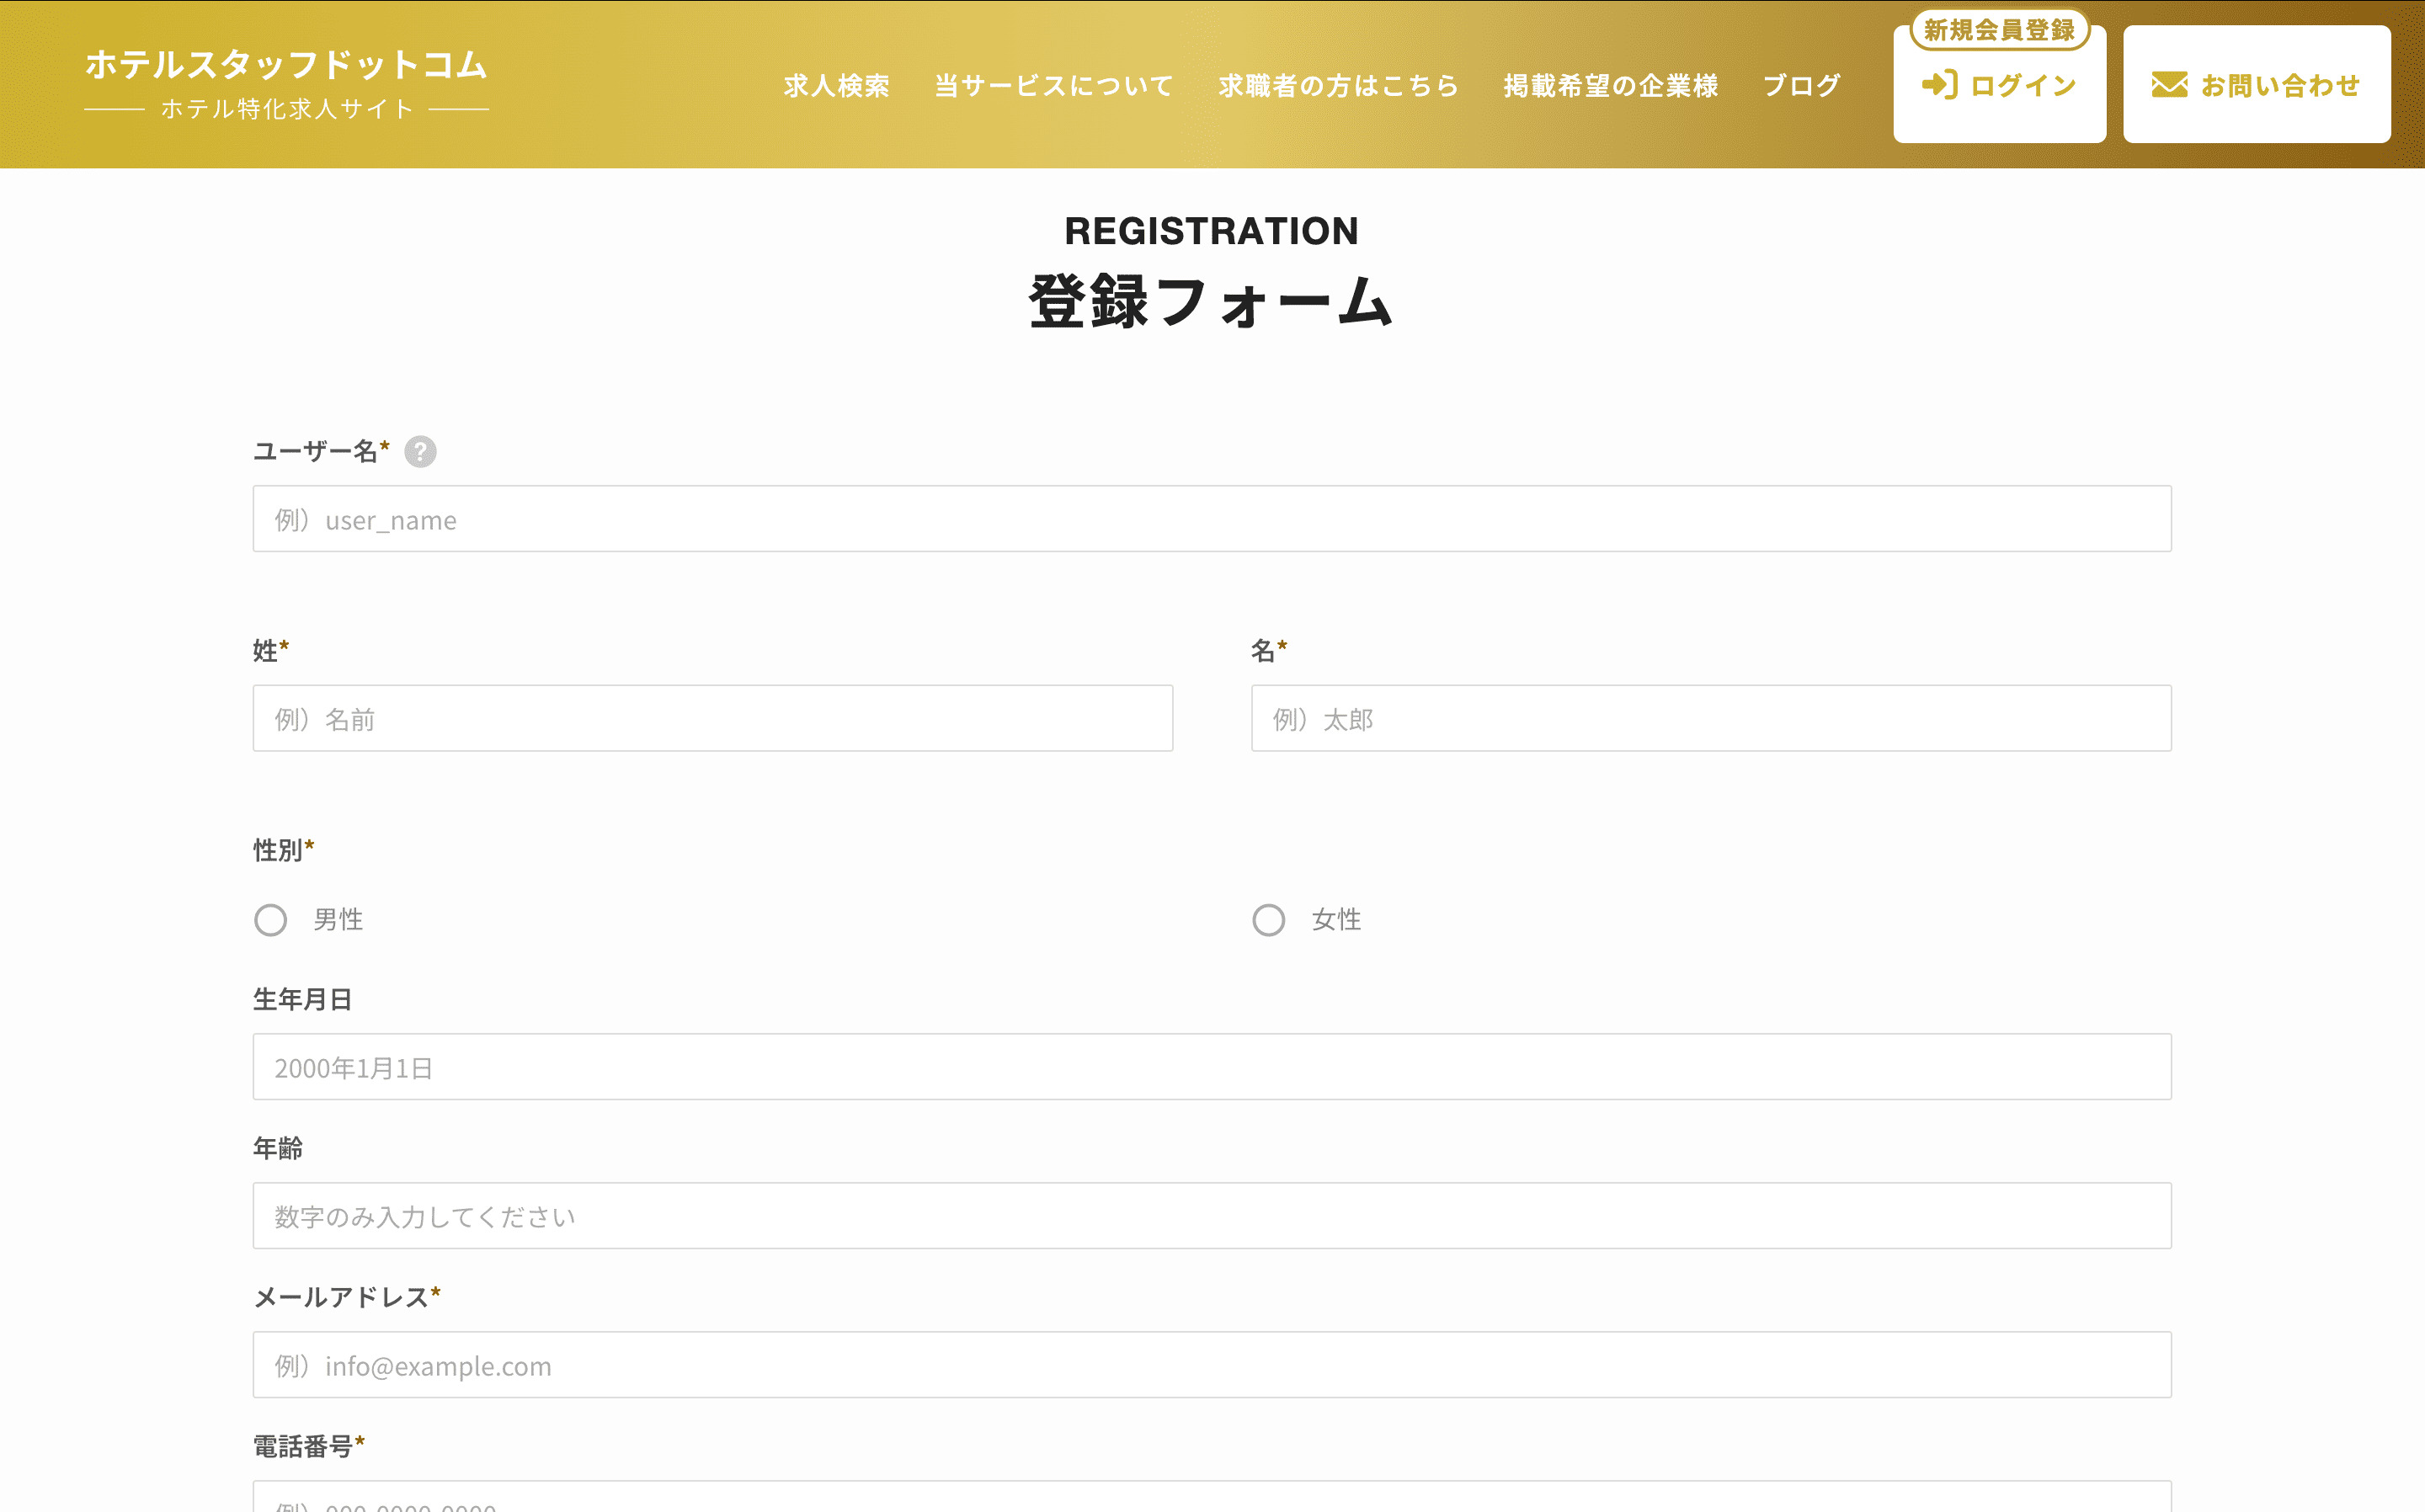
Task: Click the login arrow icon
Action: (1939, 85)
